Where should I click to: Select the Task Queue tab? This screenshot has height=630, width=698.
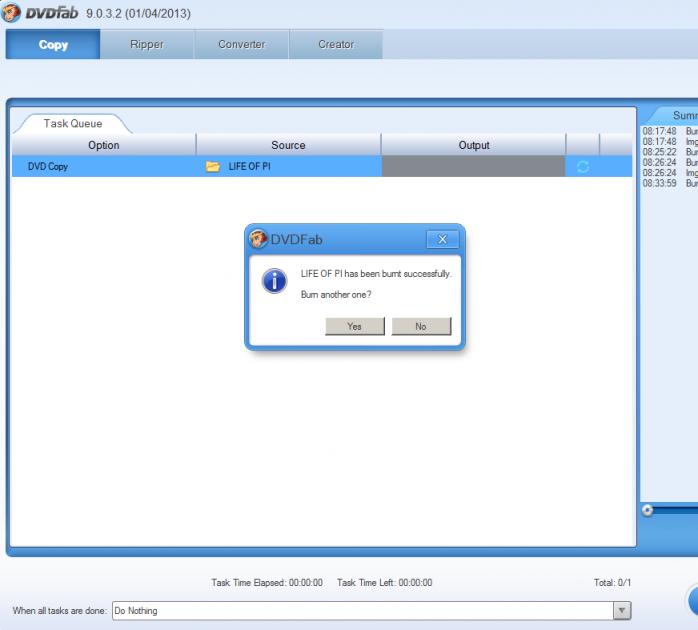[73, 123]
